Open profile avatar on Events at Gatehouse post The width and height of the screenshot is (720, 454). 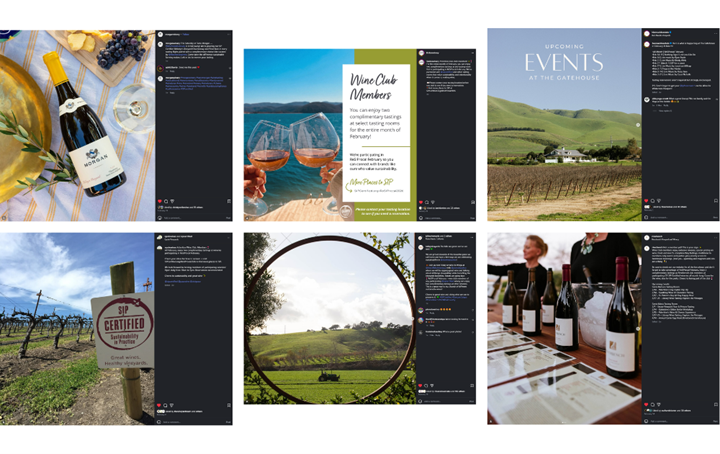tap(646, 33)
